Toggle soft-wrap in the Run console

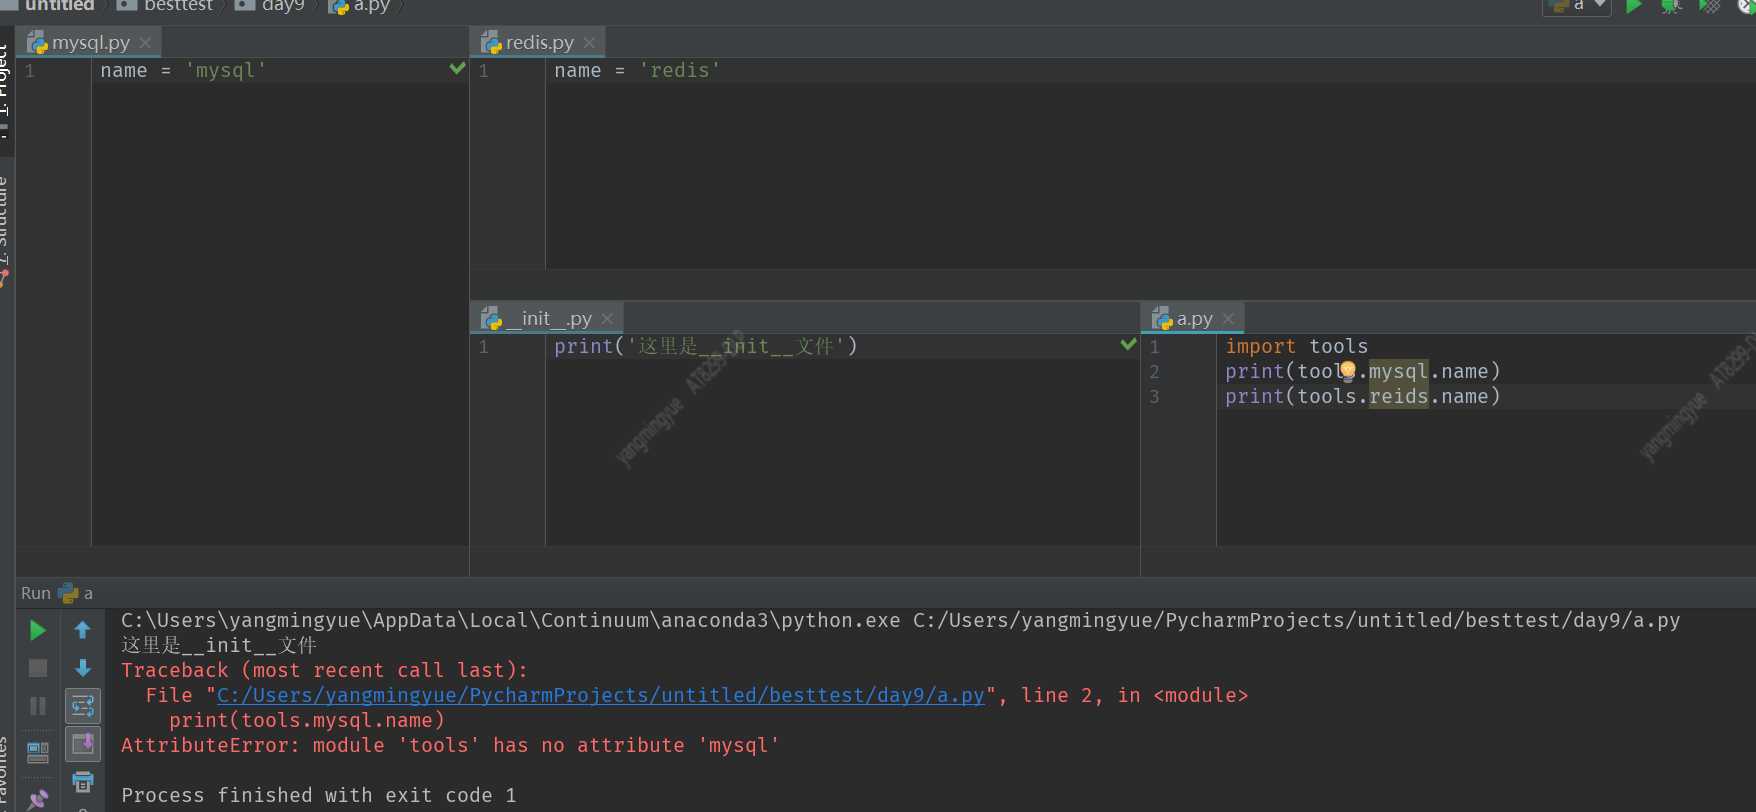[x=83, y=706]
